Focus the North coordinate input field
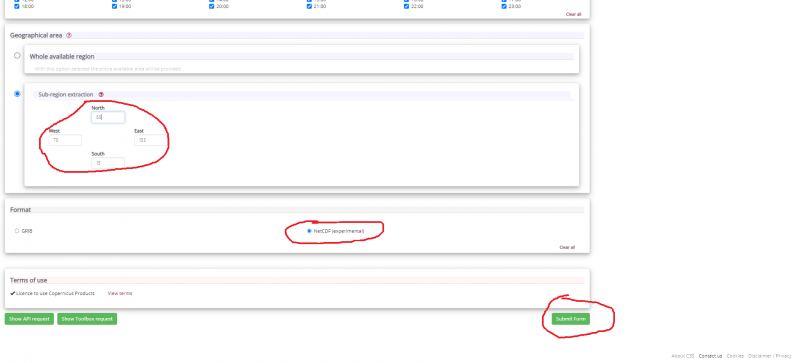Image resolution: width=800 pixels, height=363 pixels. (x=108, y=117)
